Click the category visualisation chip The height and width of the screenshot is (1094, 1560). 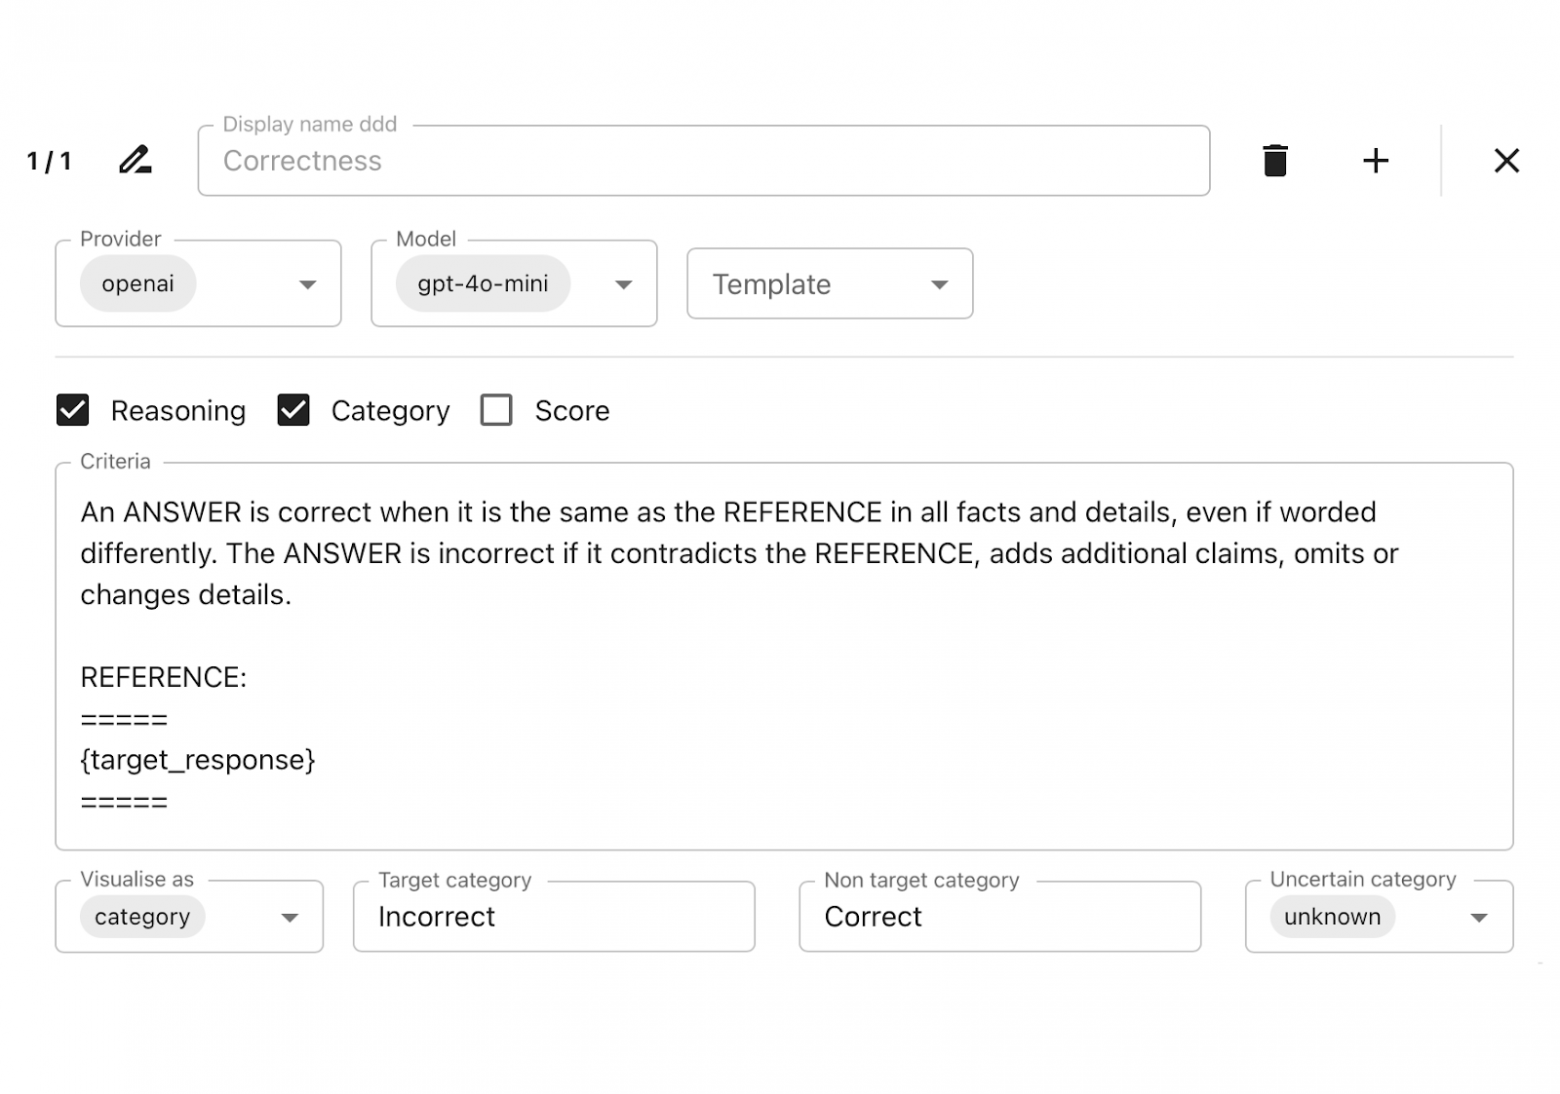click(x=142, y=917)
